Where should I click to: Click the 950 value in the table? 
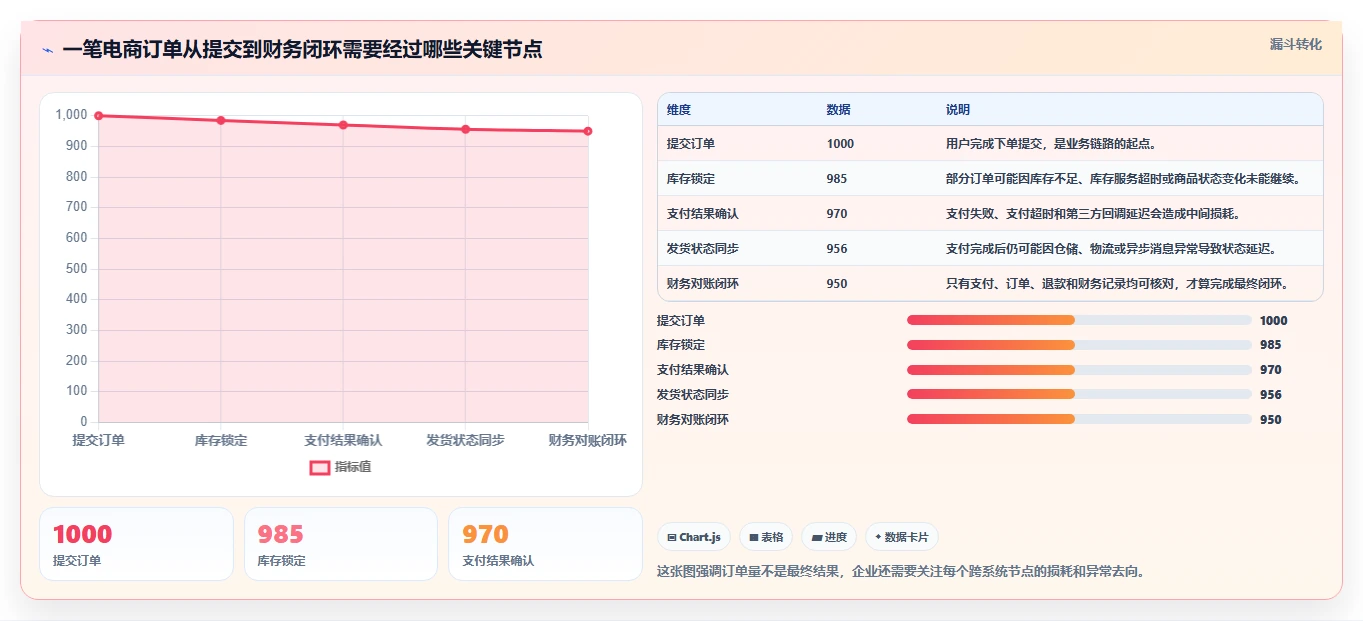pyautogui.click(x=837, y=284)
